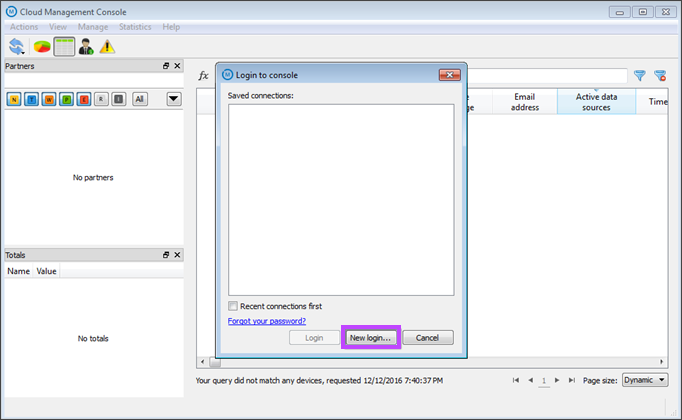
Task: Undock the Partners panel
Action: pyautogui.click(x=166, y=66)
